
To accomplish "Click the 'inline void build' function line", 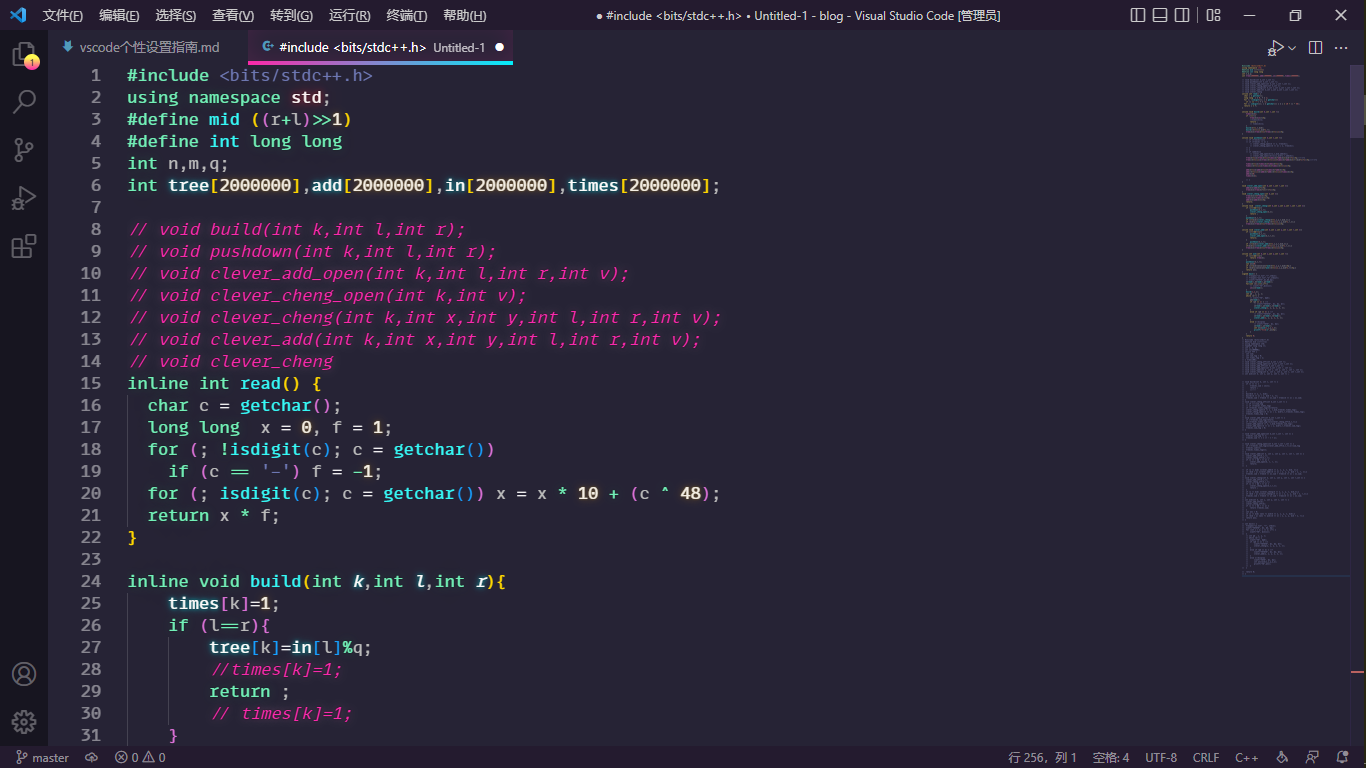I will pyautogui.click(x=317, y=581).
